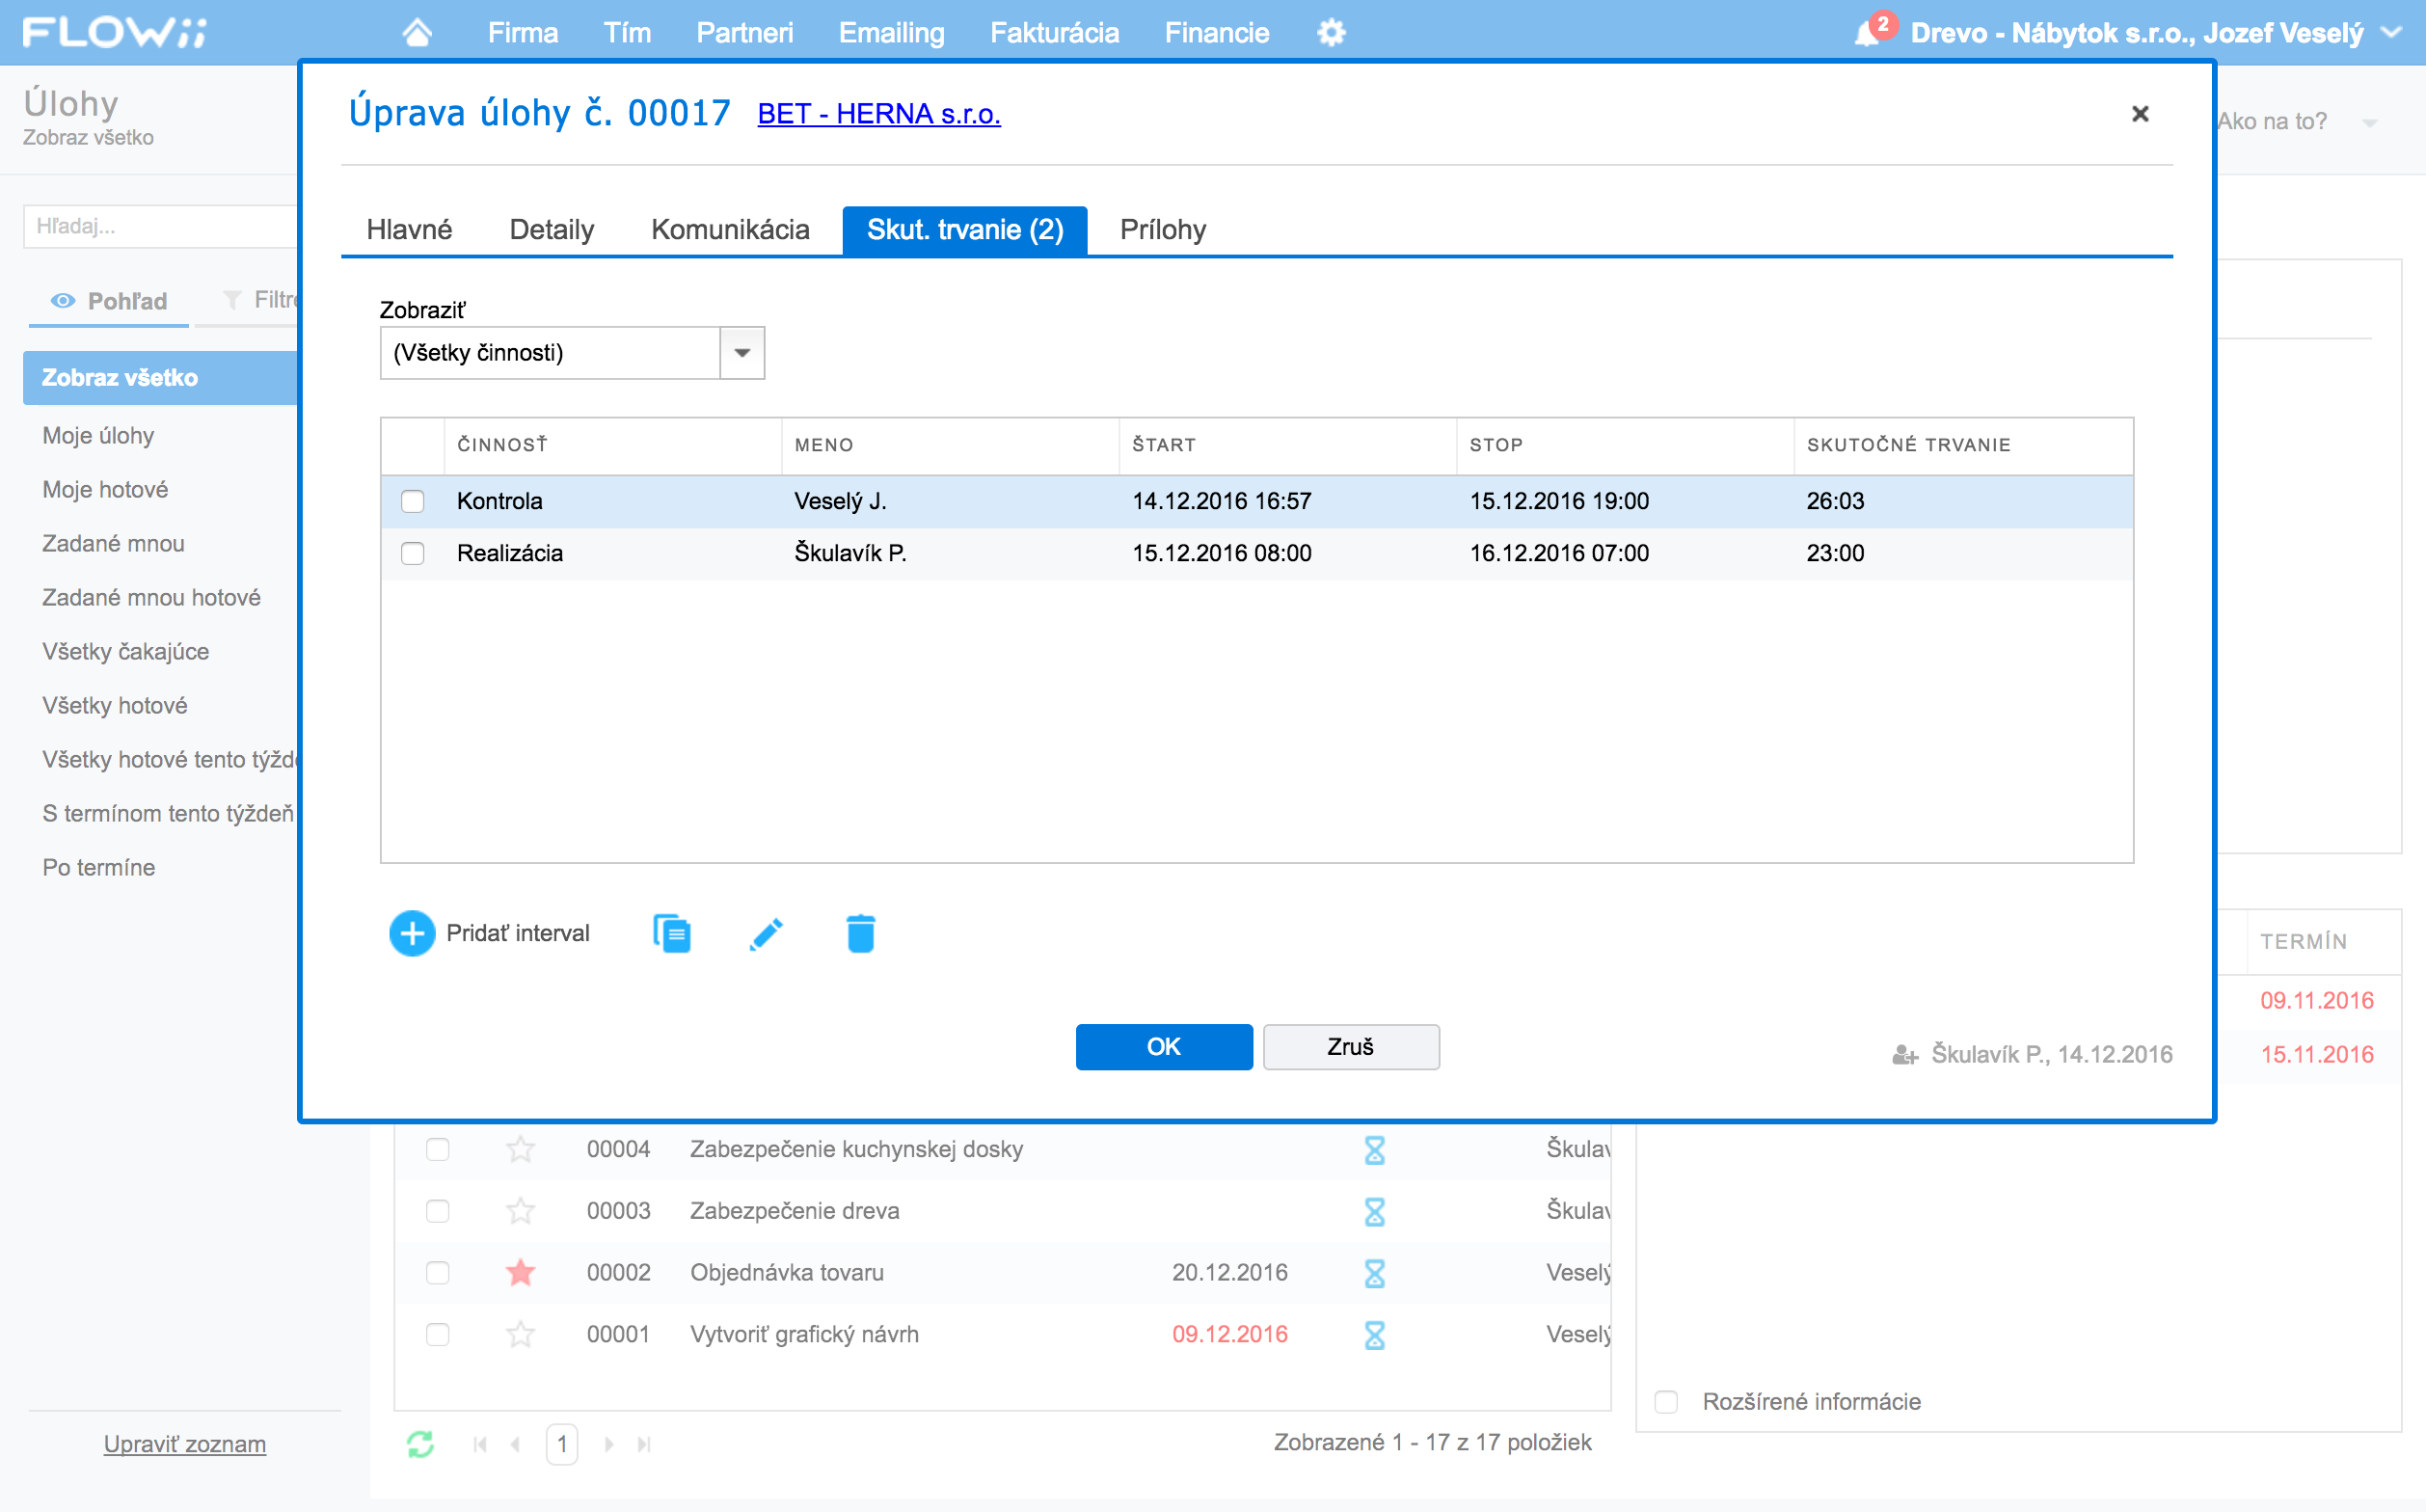Sort by SKUTOČNÉ TRVANIE column header
This screenshot has width=2426, height=1512.
[1963, 445]
